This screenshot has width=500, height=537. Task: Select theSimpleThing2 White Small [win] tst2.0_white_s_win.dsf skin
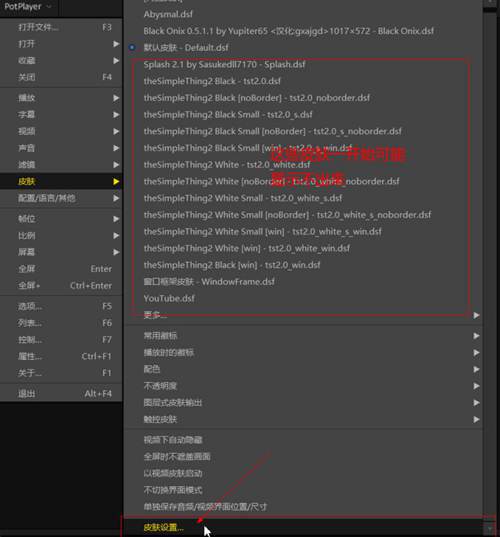point(303,232)
